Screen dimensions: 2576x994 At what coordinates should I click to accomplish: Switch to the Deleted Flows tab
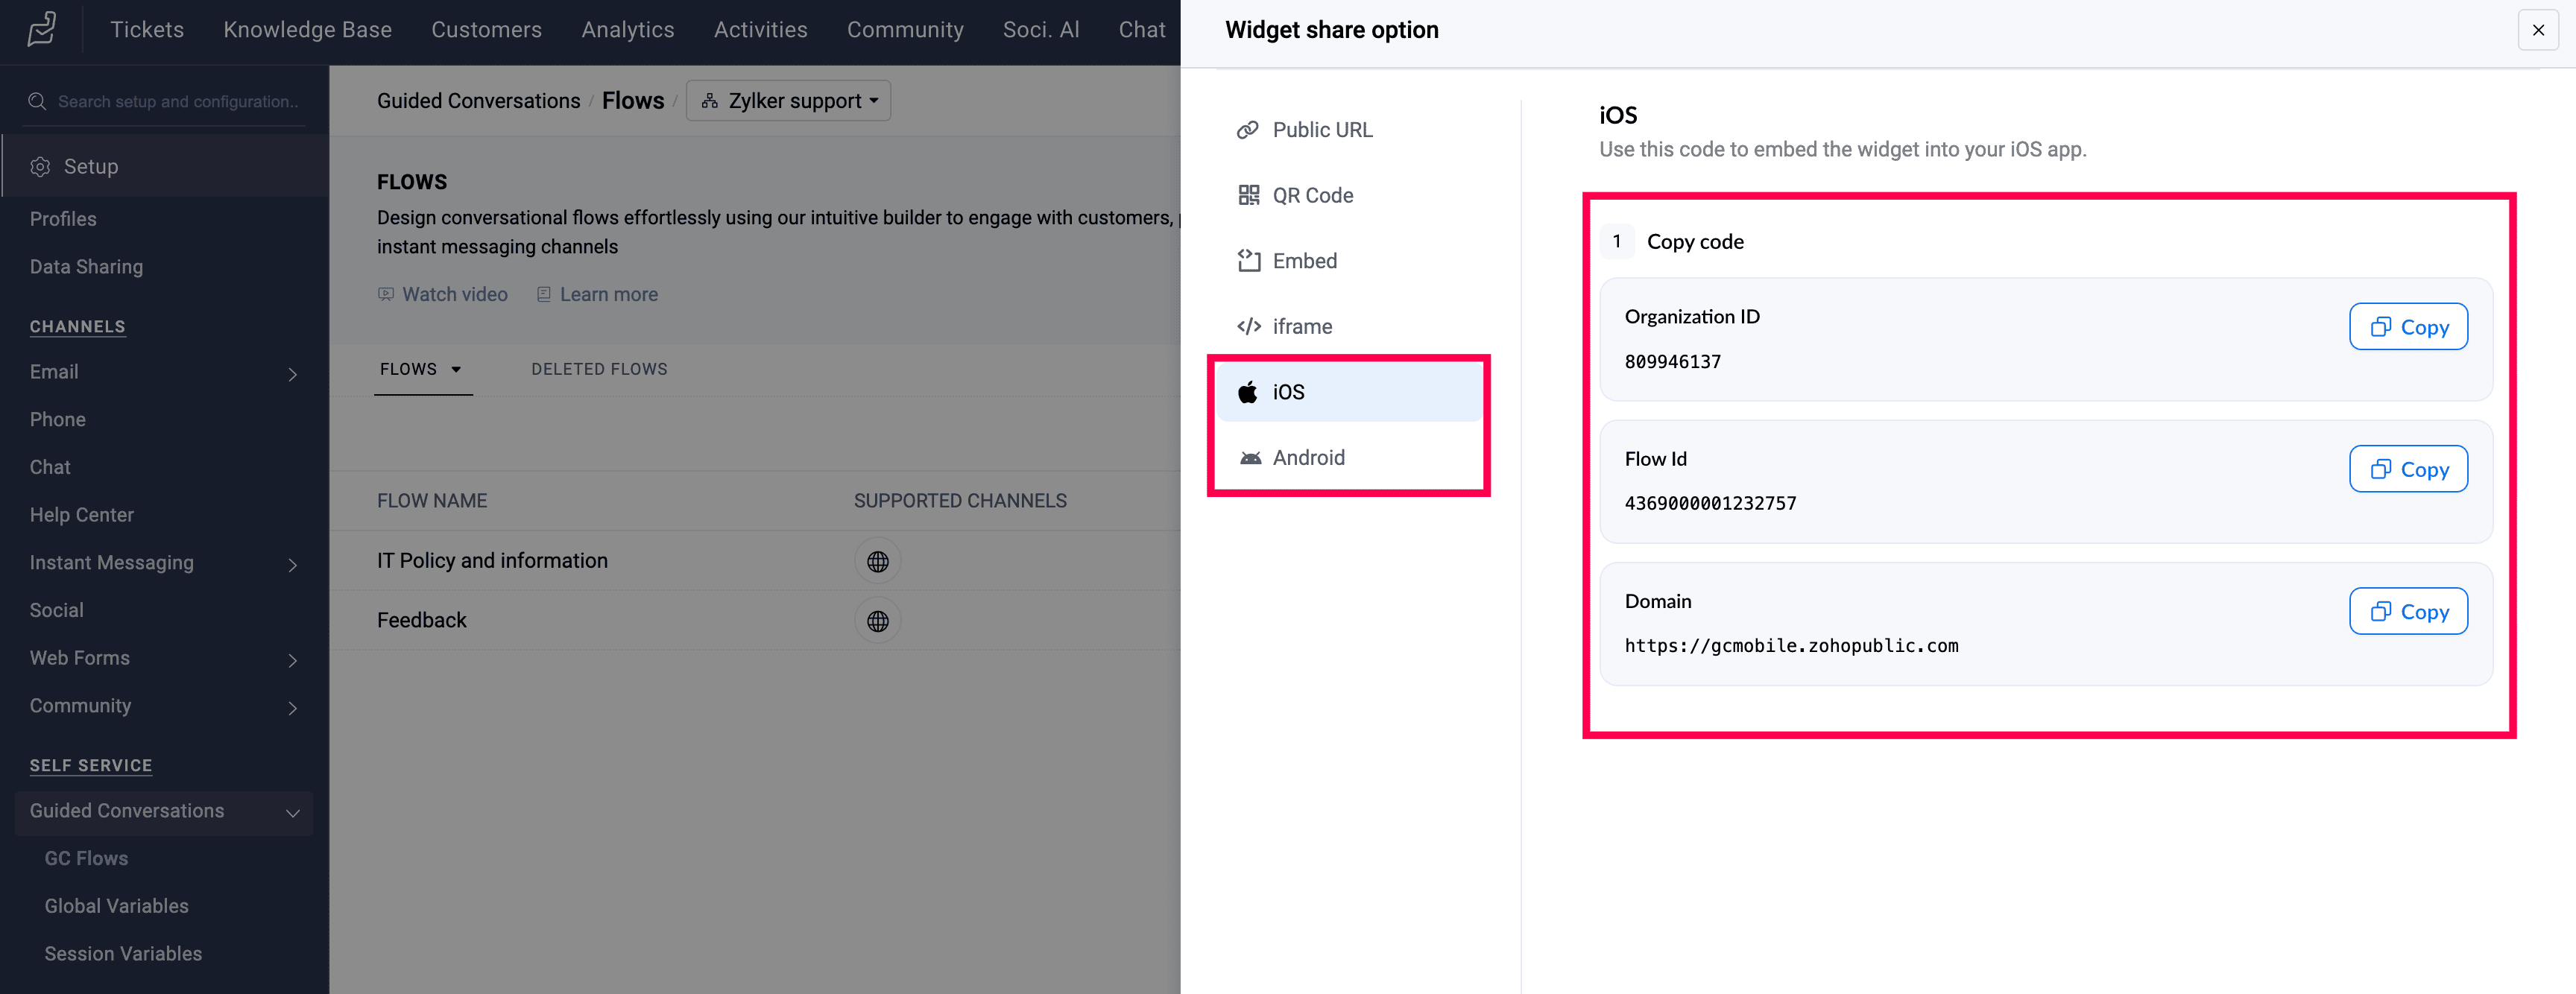pyautogui.click(x=599, y=369)
